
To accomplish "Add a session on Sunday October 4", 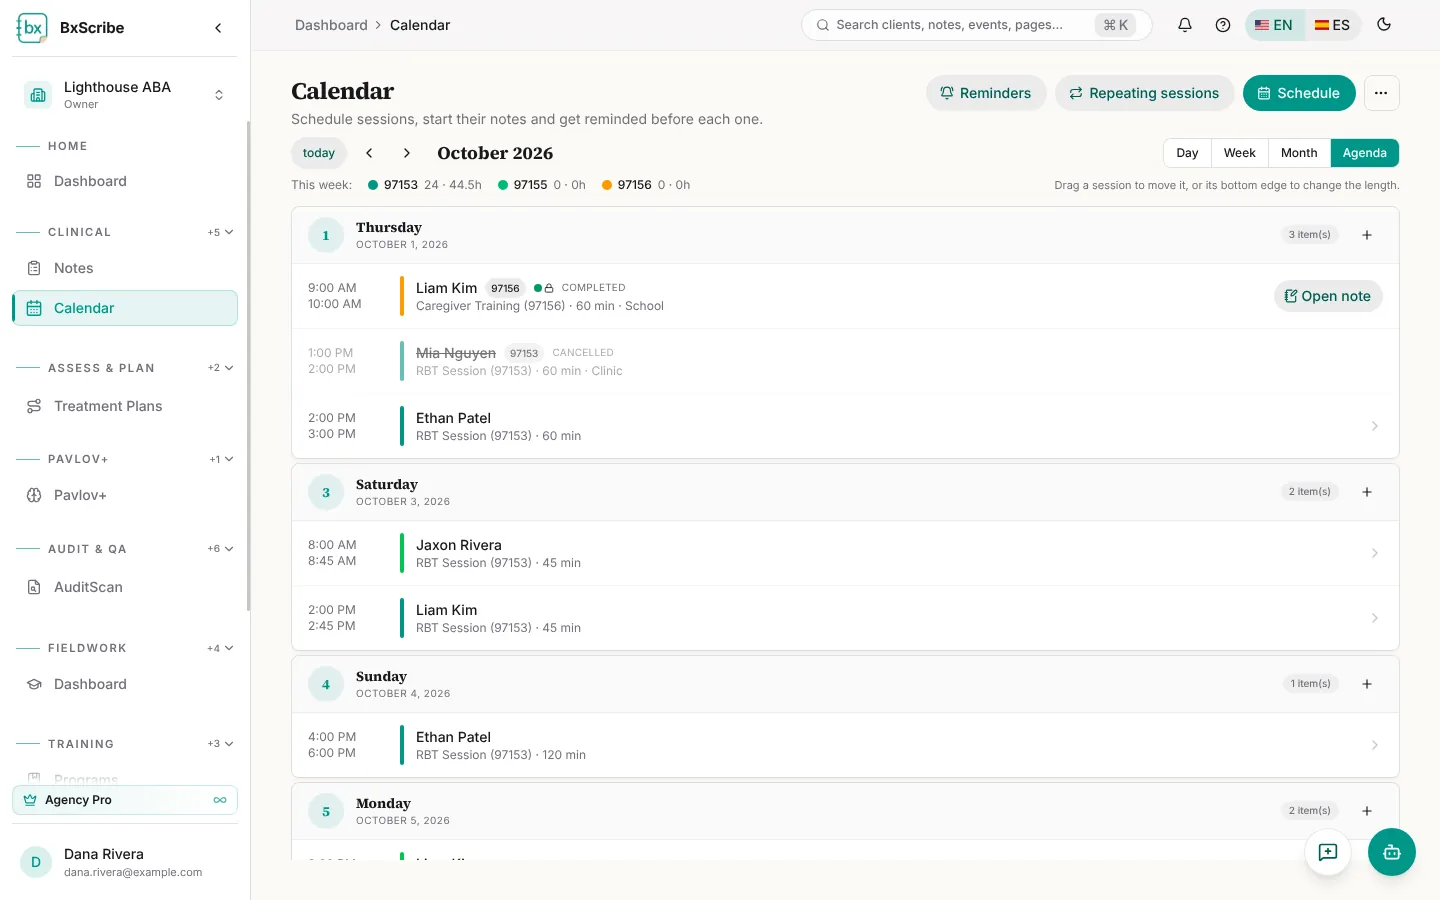I will point(1367,684).
